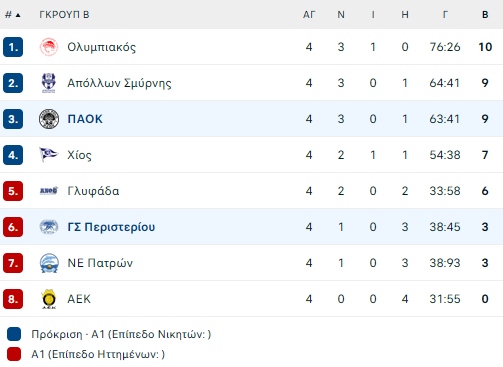Screen dimensions: 503x367
Task: Open the ΝΕ Πατρών team logo
Action: click(49, 263)
